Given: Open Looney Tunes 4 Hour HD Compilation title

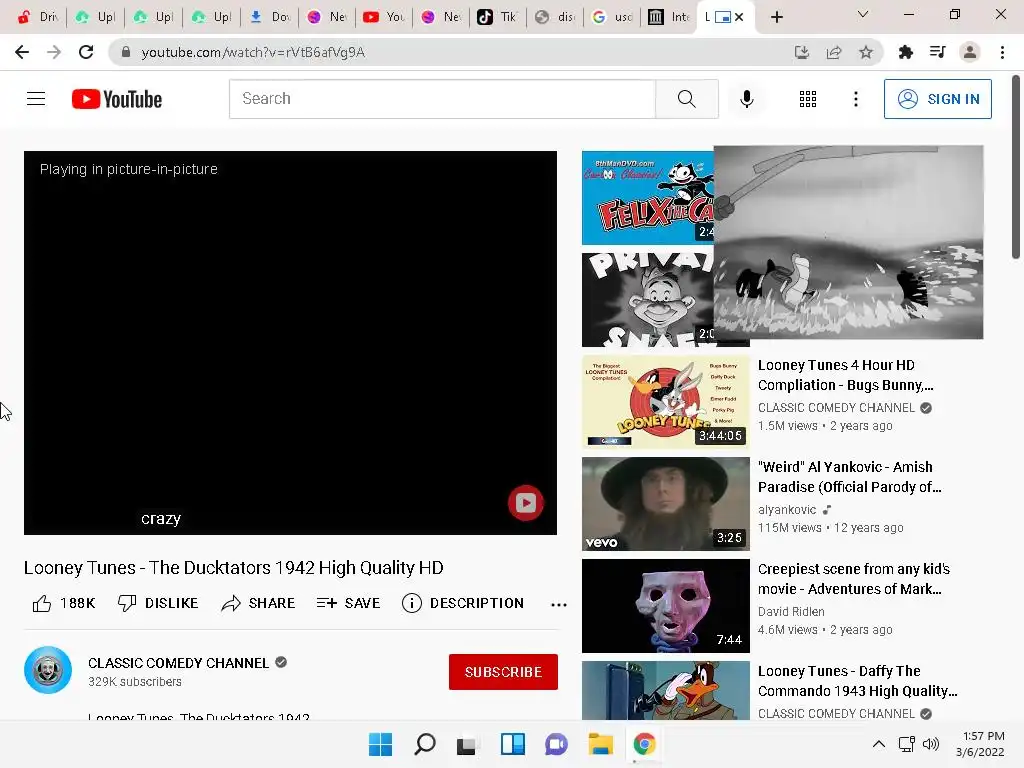Looking at the screenshot, I should coord(846,375).
